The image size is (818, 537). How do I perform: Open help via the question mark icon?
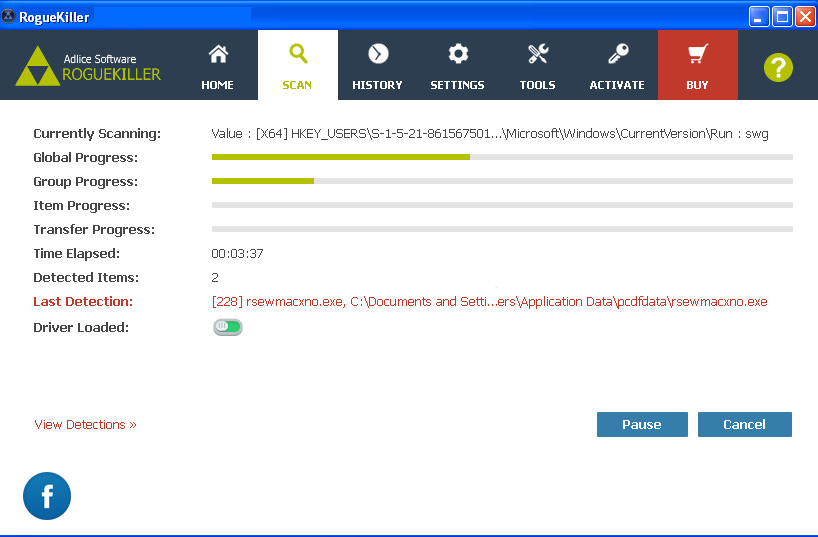point(778,67)
